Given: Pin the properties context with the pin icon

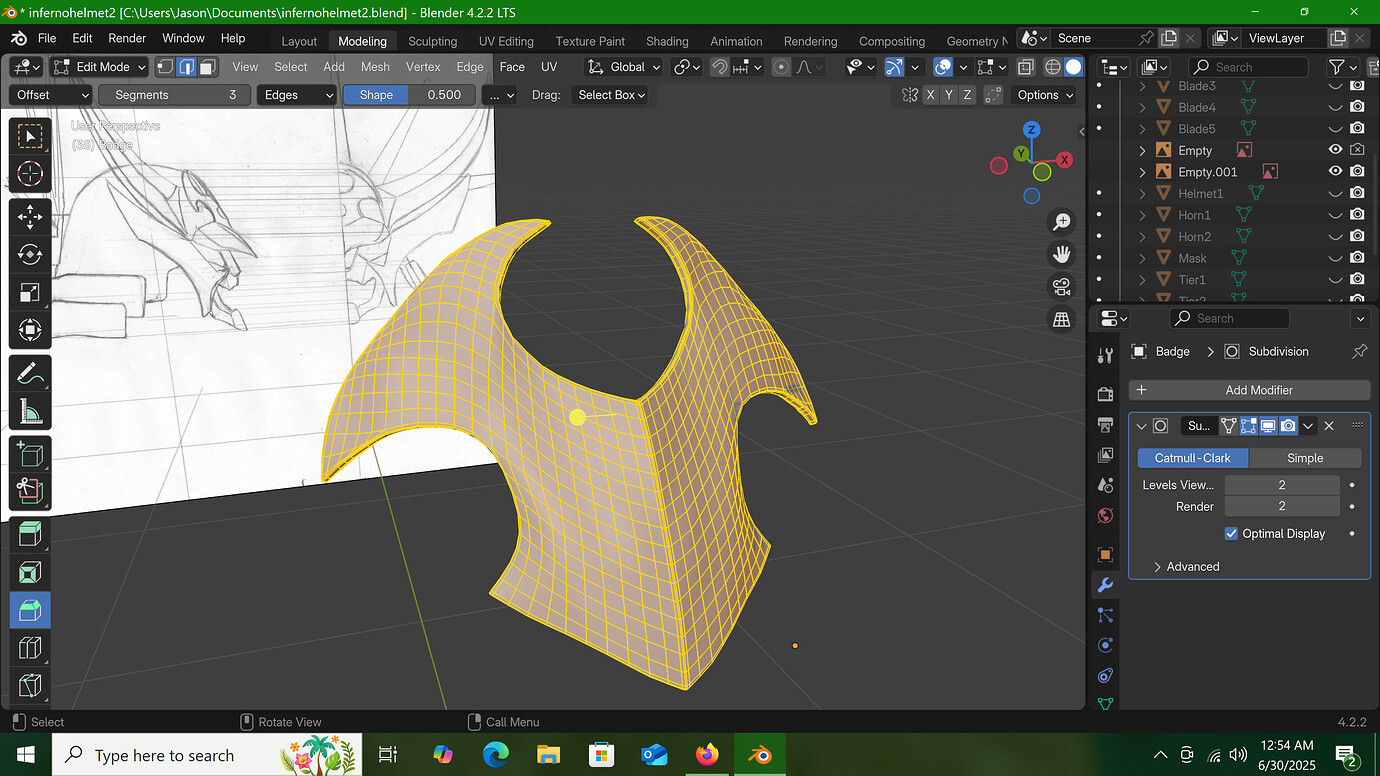Looking at the screenshot, I should tap(1359, 352).
